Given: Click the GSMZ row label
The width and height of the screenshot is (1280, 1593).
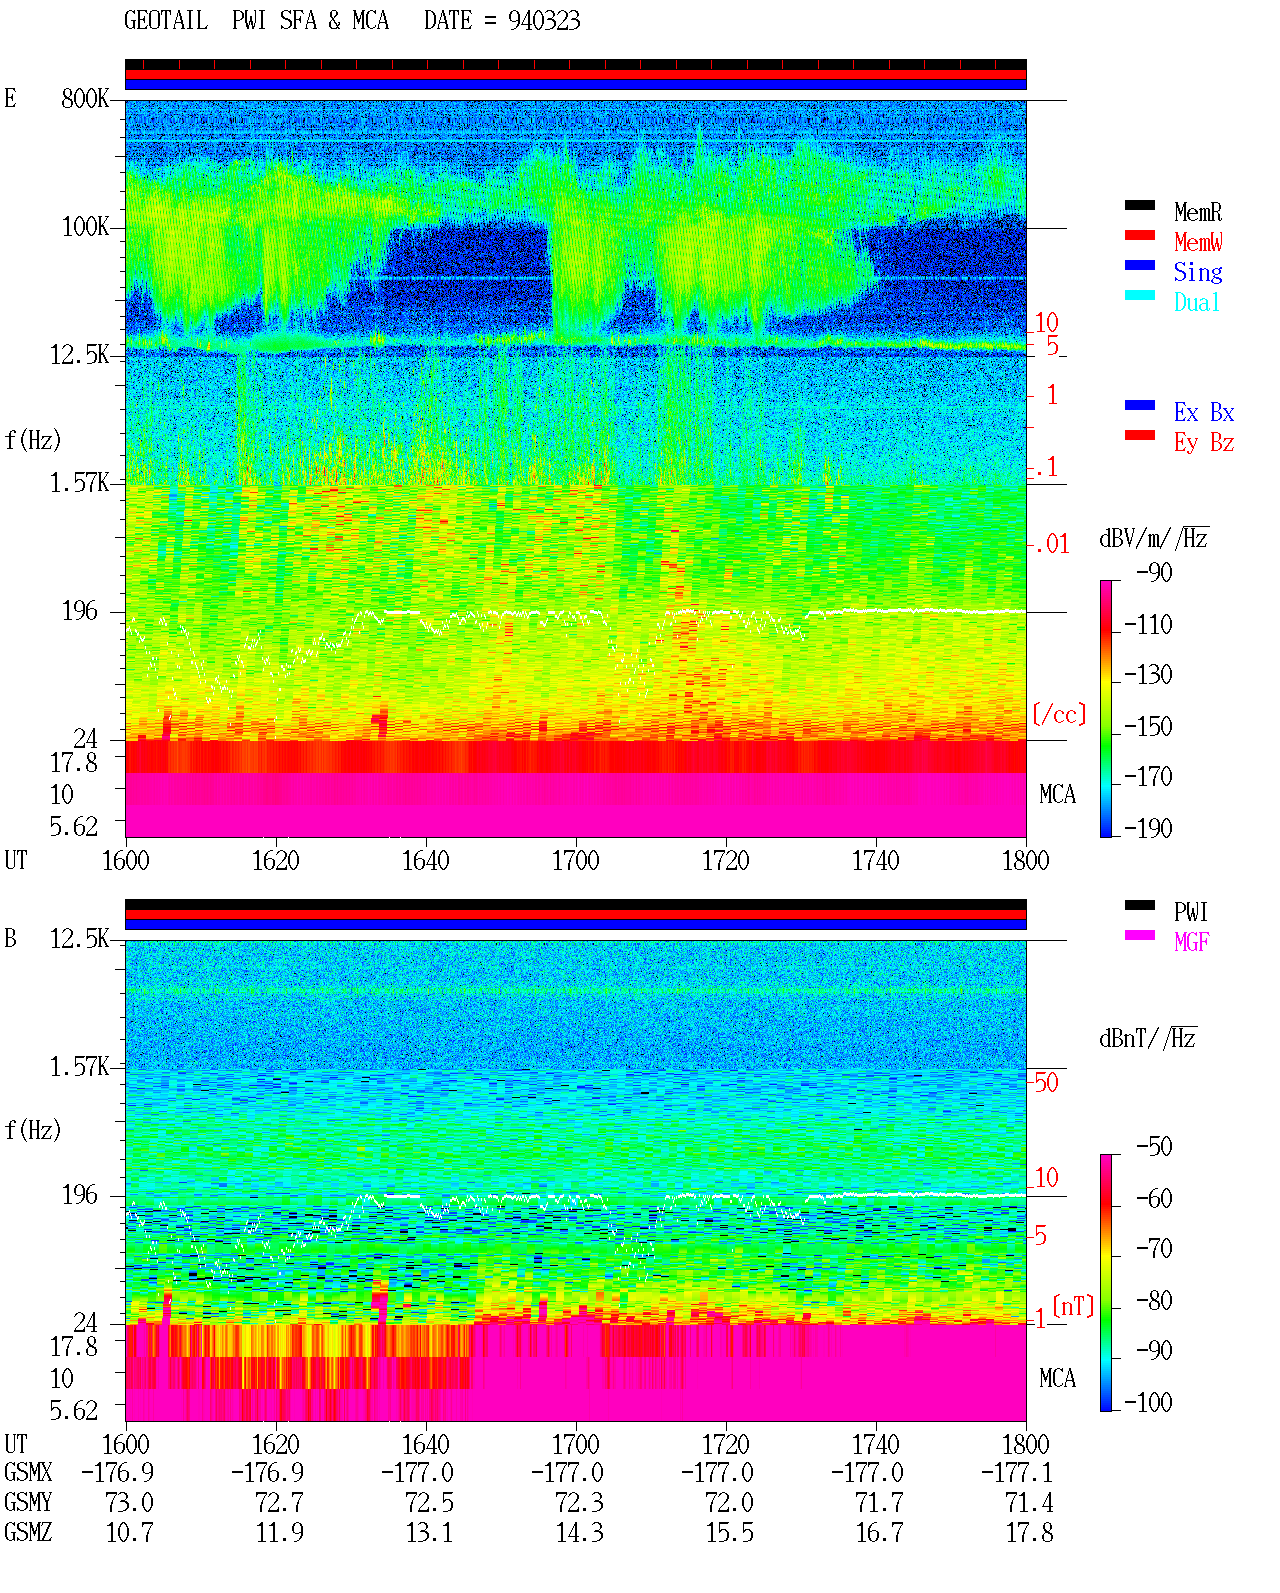Looking at the screenshot, I should coord(28,1533).
